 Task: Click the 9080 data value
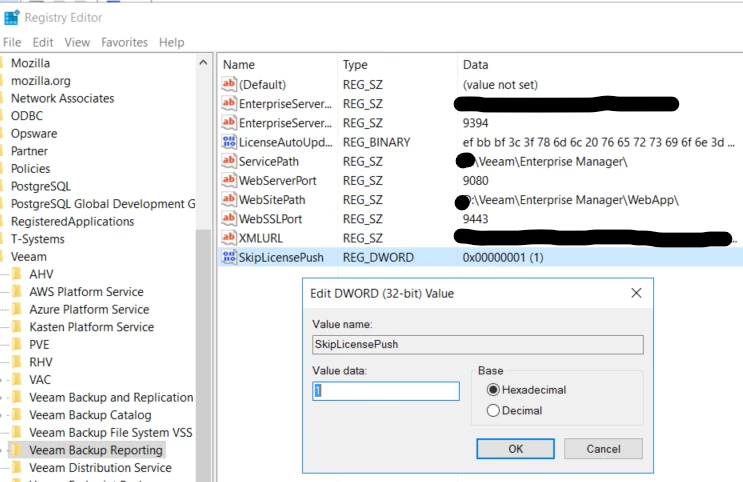(x=475, y=180)
